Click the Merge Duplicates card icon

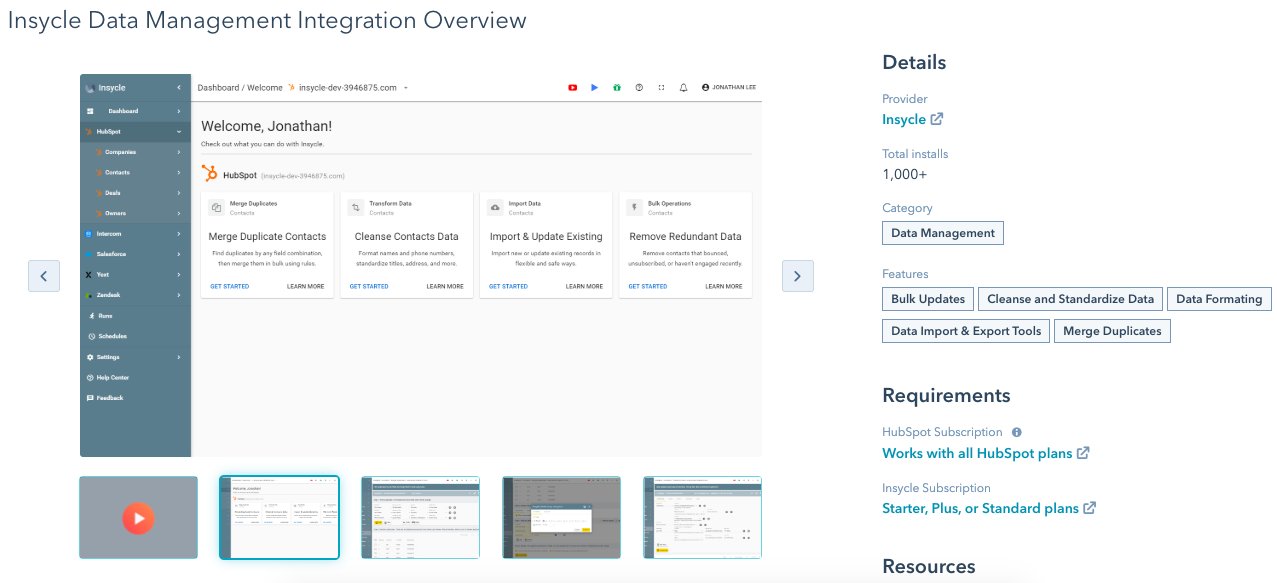tap(216, 207)
